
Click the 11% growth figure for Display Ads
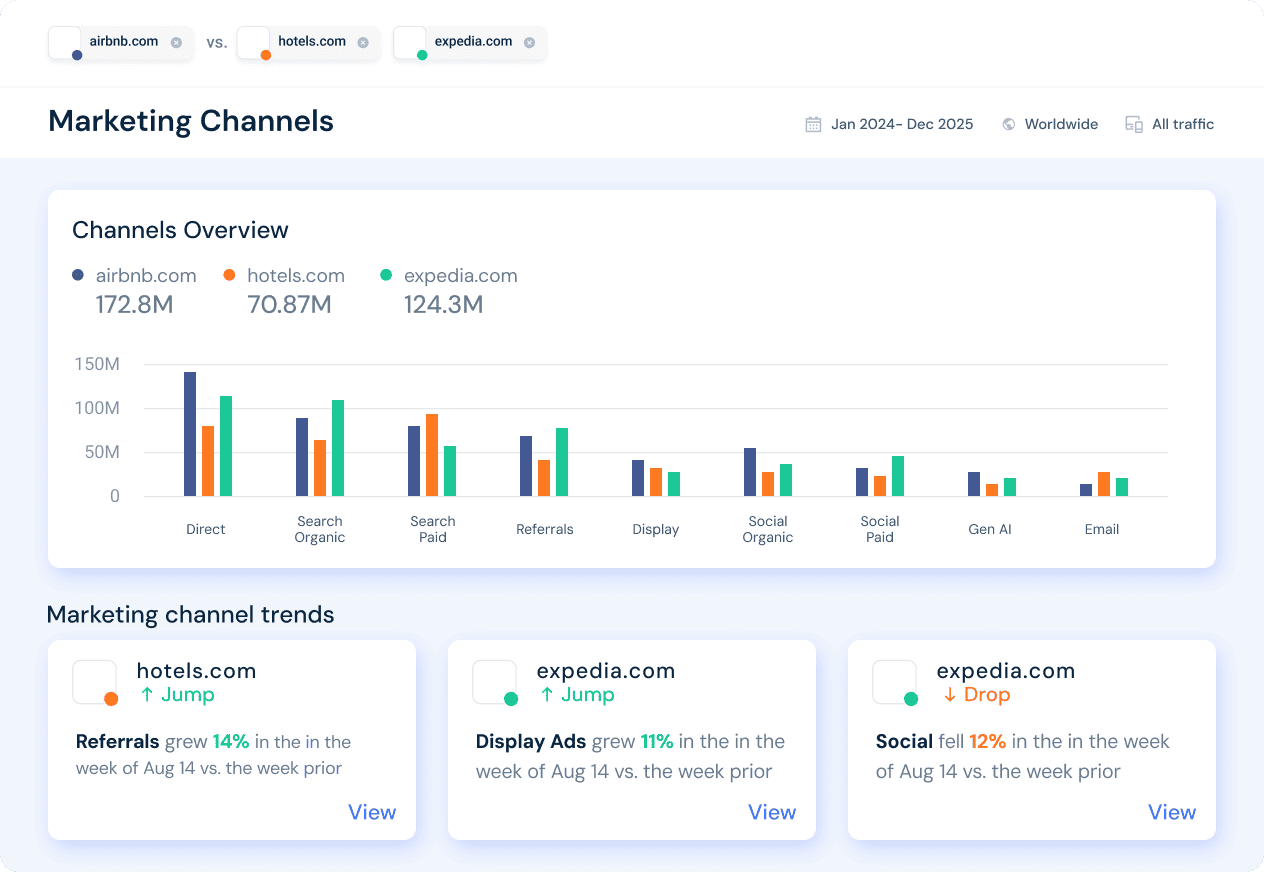[657, 742]
